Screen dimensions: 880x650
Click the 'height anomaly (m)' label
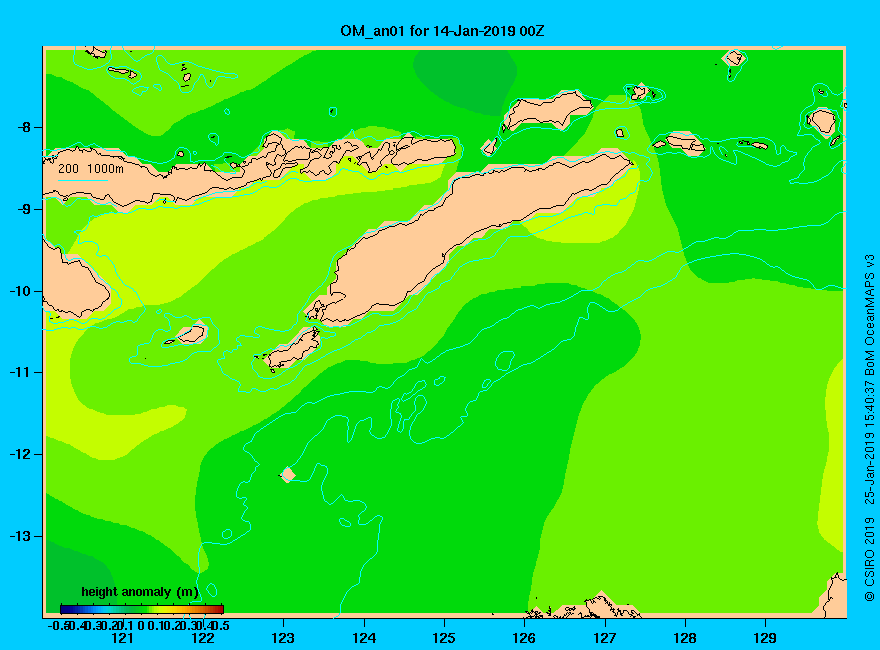coord(140,592)
